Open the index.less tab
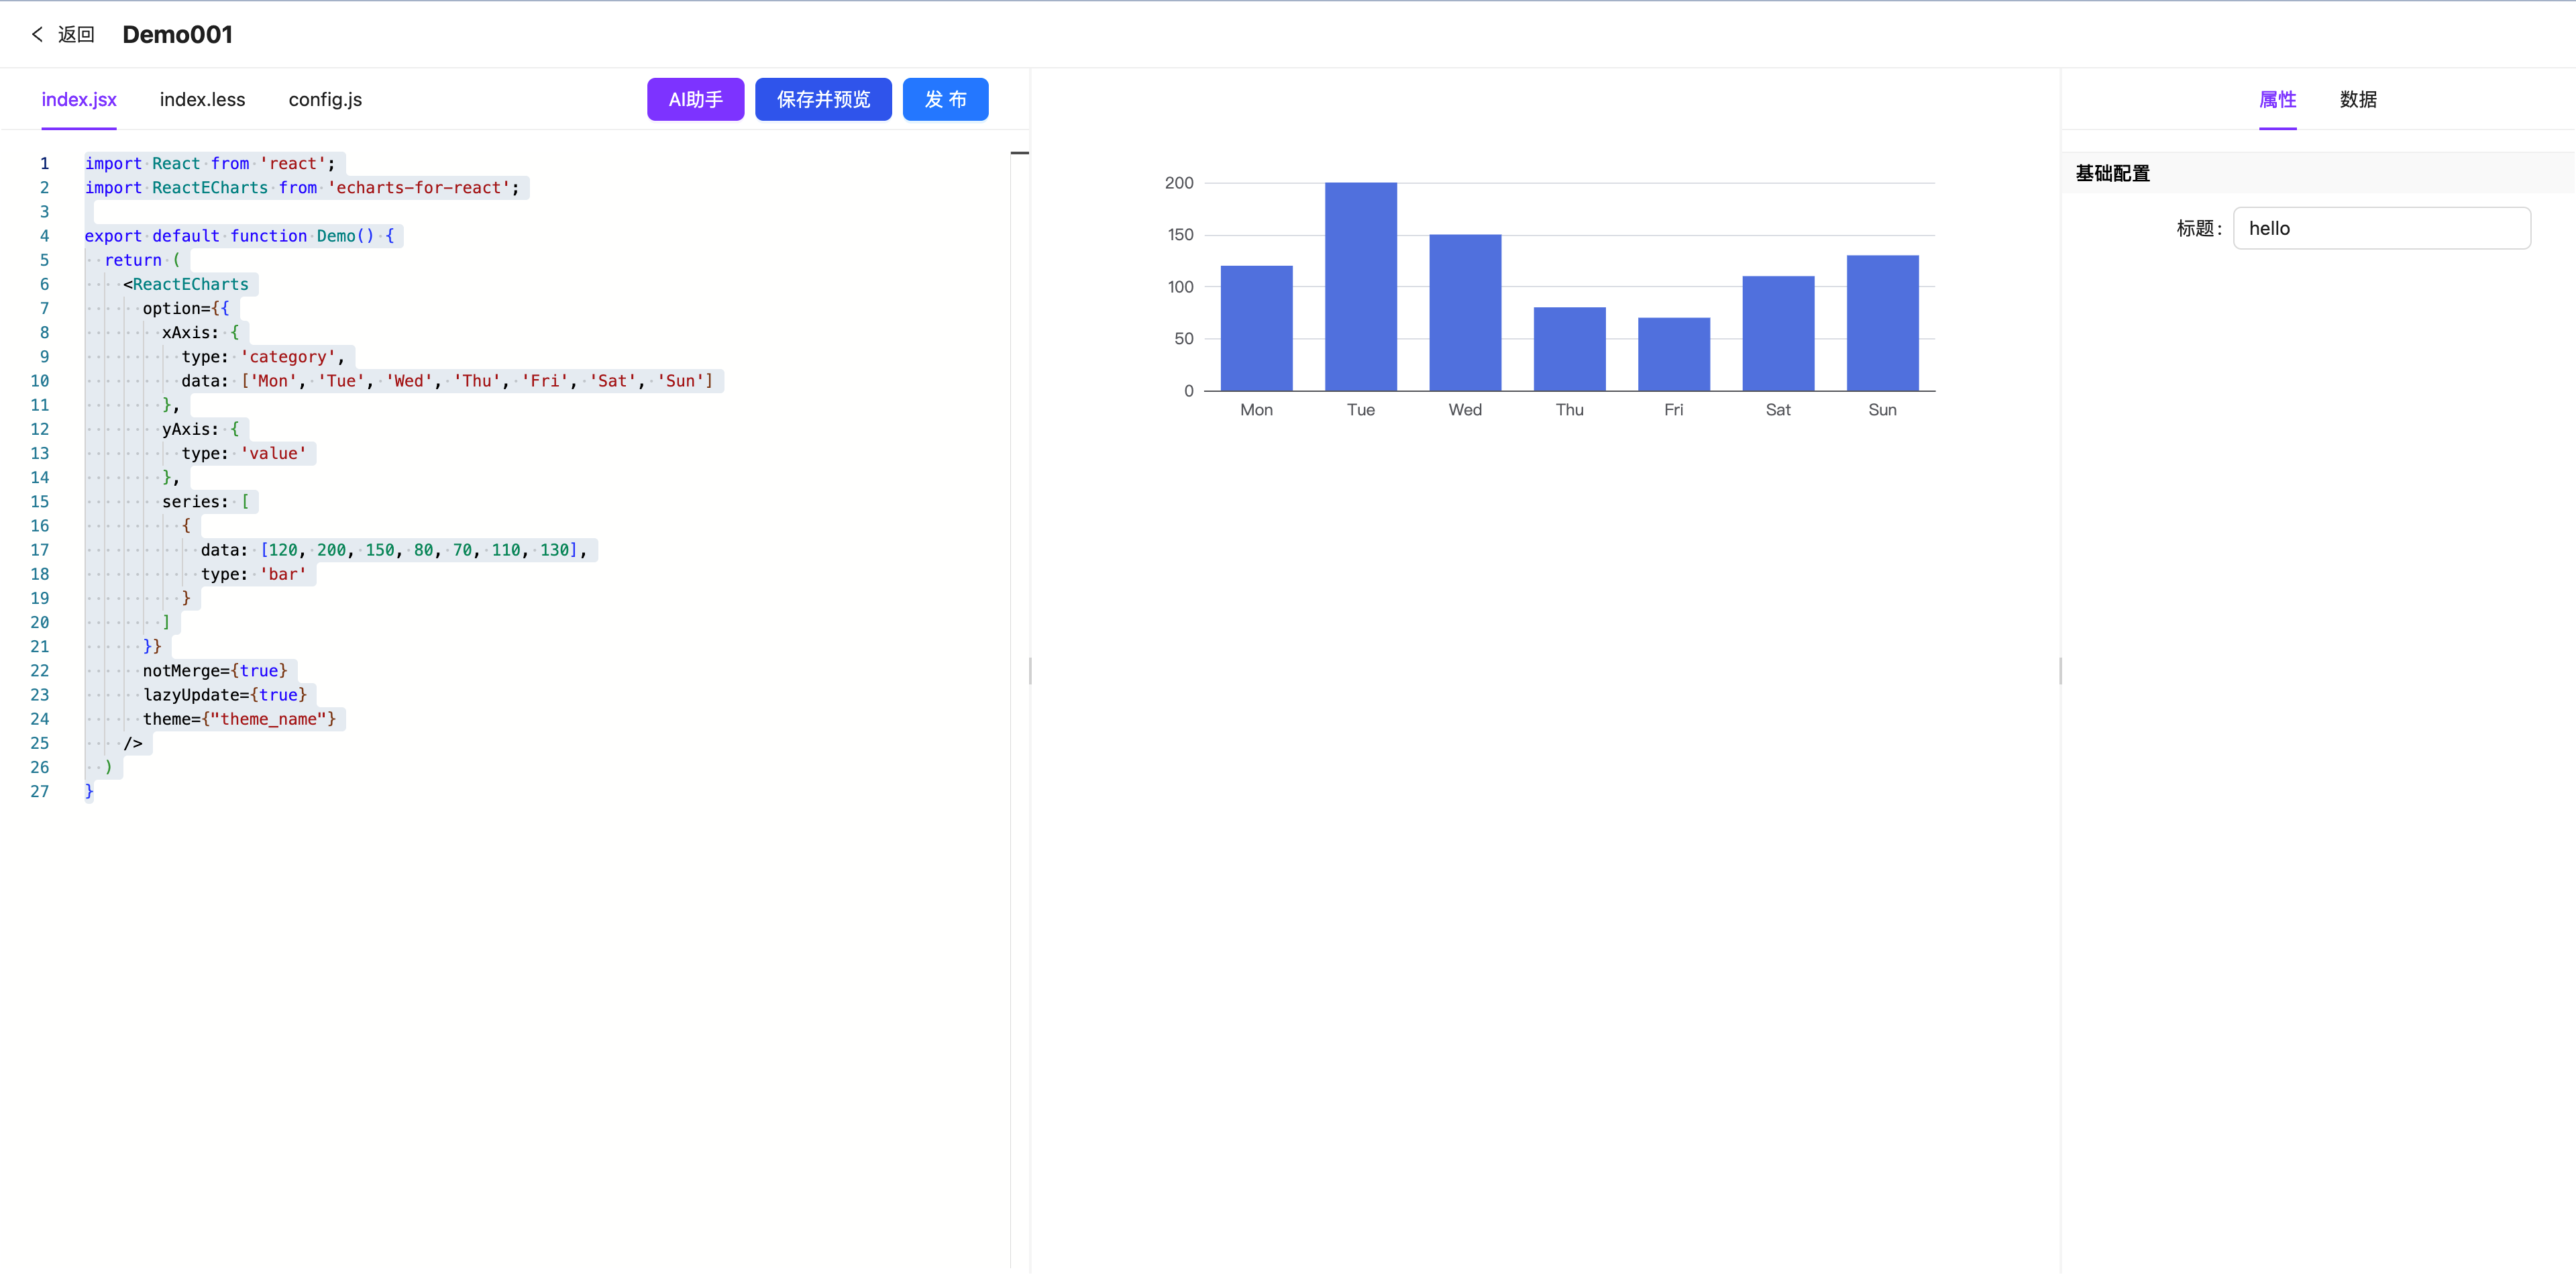The image size is (2576, 1287). pyautogui.click(x=202, y=99)
